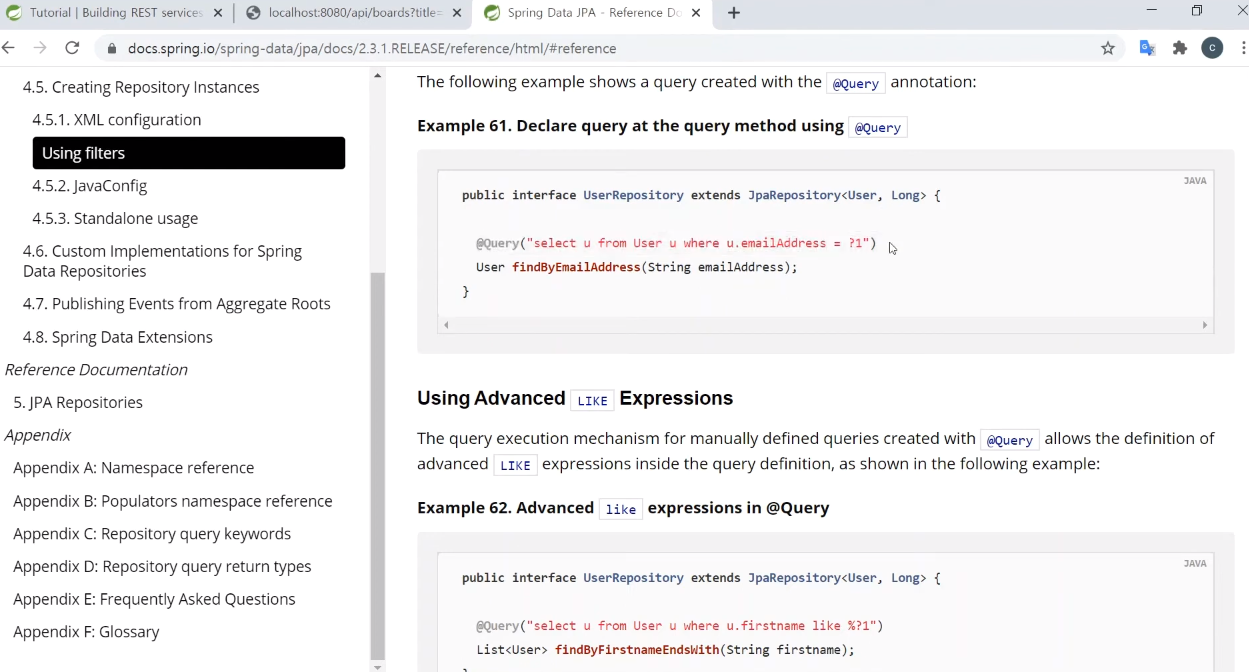
Task: Open the Appendix heading link
Action: 38,435
